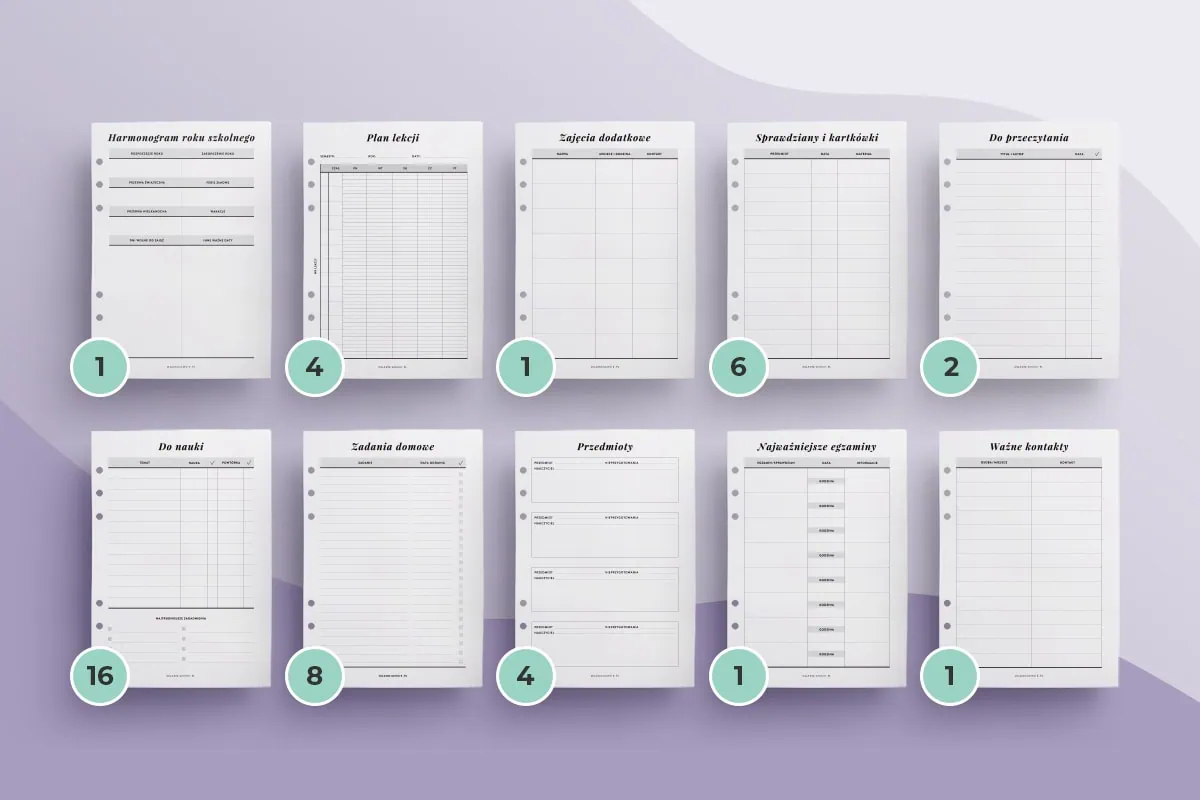Click the number 1 badge on Zajęcia dodatkowe
The width and height of the screenshot is (1200, 800).
(526, 366)
